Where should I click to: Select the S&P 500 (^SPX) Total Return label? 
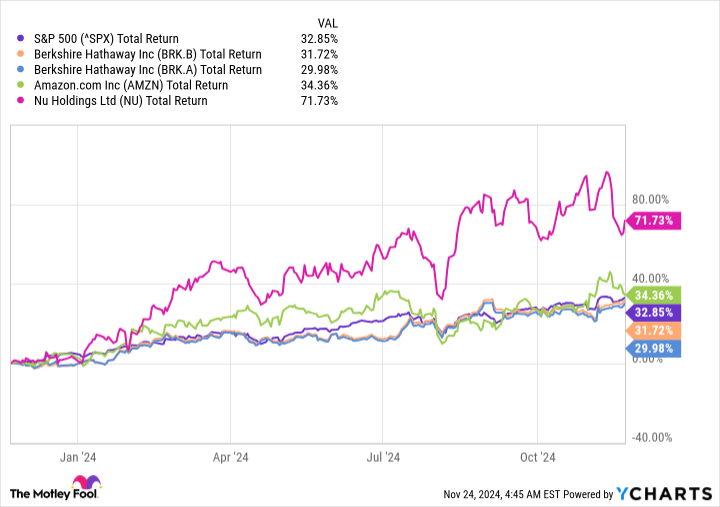pyautogui.click(x=106, y=39)
